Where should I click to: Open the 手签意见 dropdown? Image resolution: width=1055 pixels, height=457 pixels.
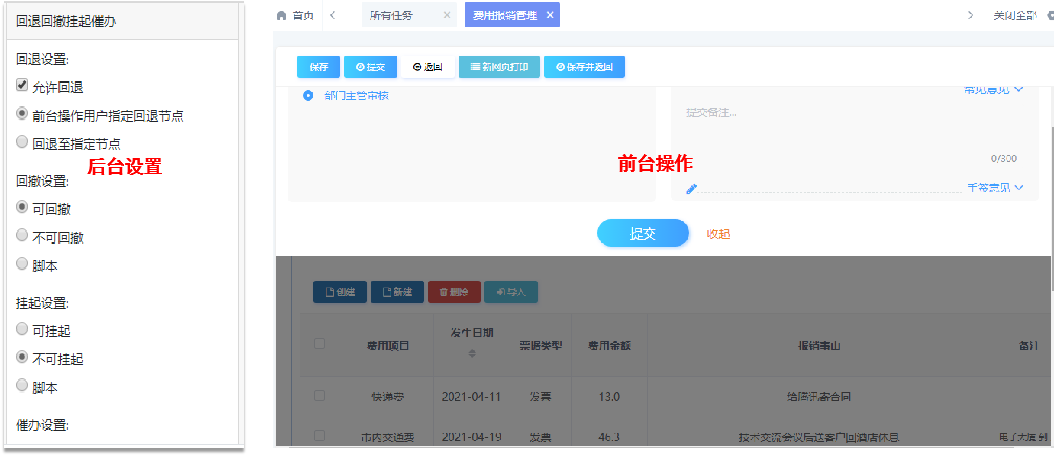click(995, 187)
